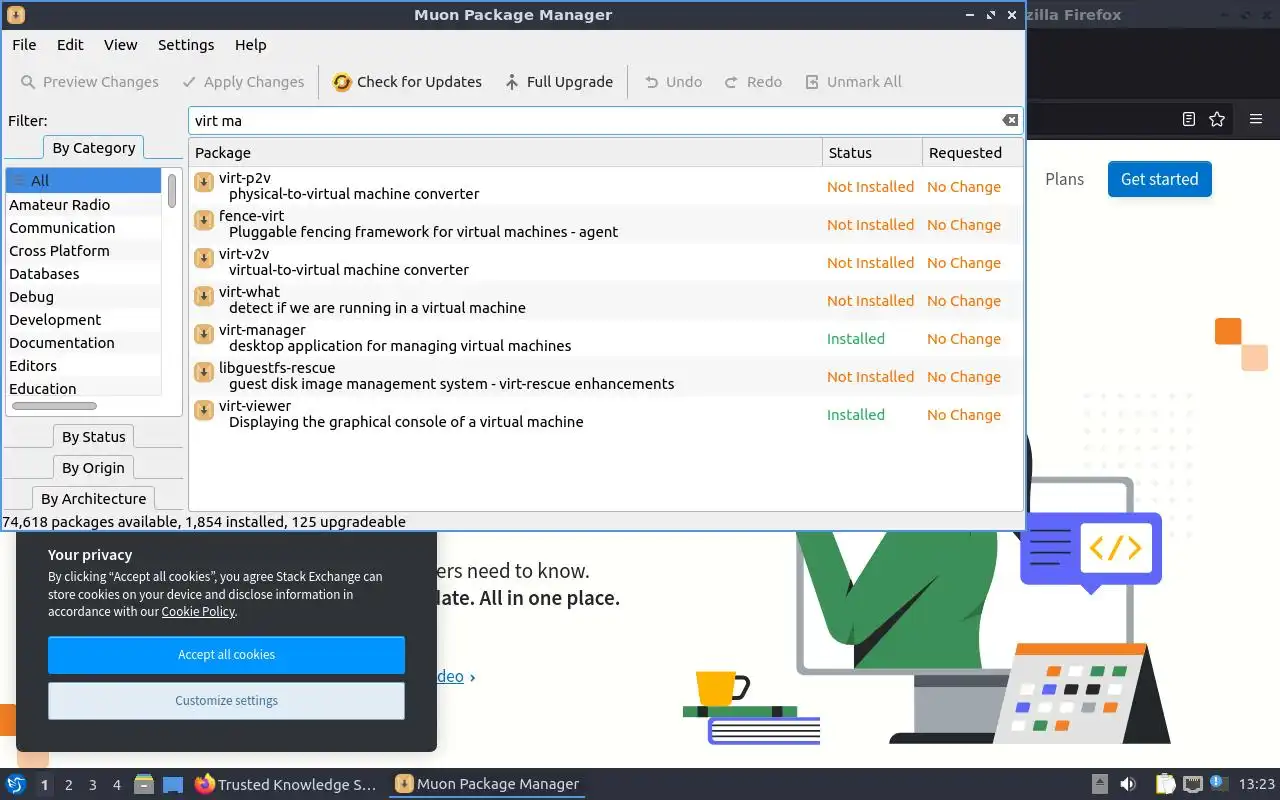This screenshot has height=800, width=1280.
Task: Click the Preview Changes toolbar button
Action: pos(89,82)
